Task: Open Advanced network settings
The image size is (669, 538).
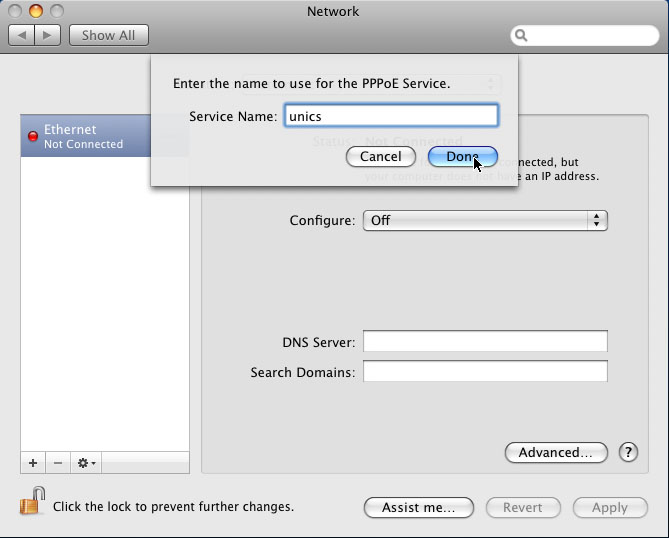Action: pos(556,452)
